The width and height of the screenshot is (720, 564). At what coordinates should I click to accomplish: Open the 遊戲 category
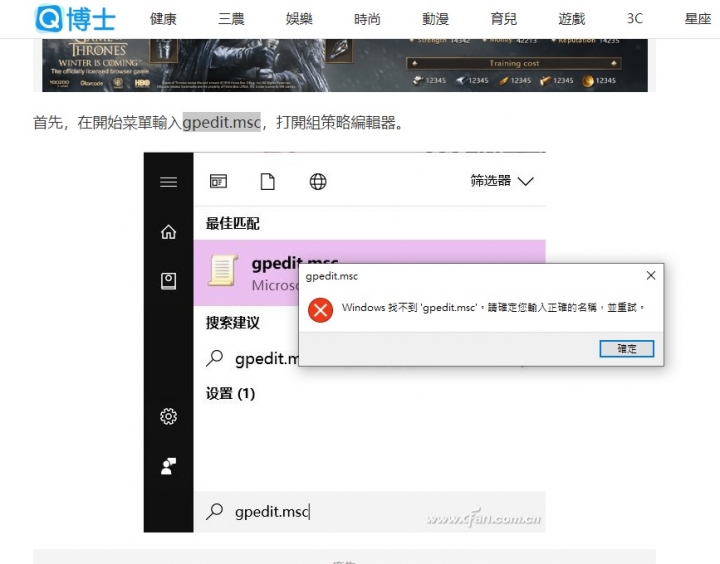click(572, 19)
